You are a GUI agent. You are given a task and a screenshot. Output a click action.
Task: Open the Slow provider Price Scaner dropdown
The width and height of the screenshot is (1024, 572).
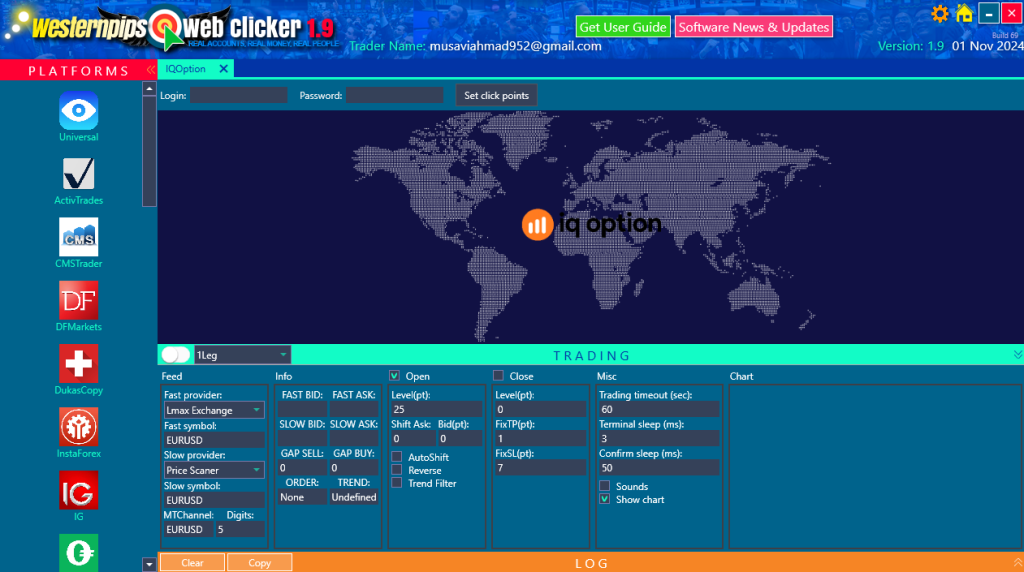pos(214,470)
